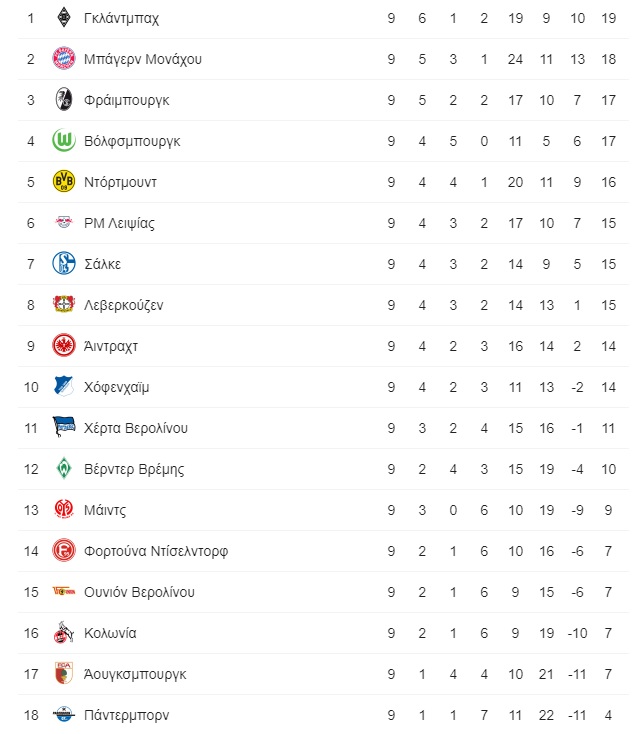
Task: Open the Φορτούνα Ντίσελντορφ team link
Action: pyautogui.click(x=156, y=551)
